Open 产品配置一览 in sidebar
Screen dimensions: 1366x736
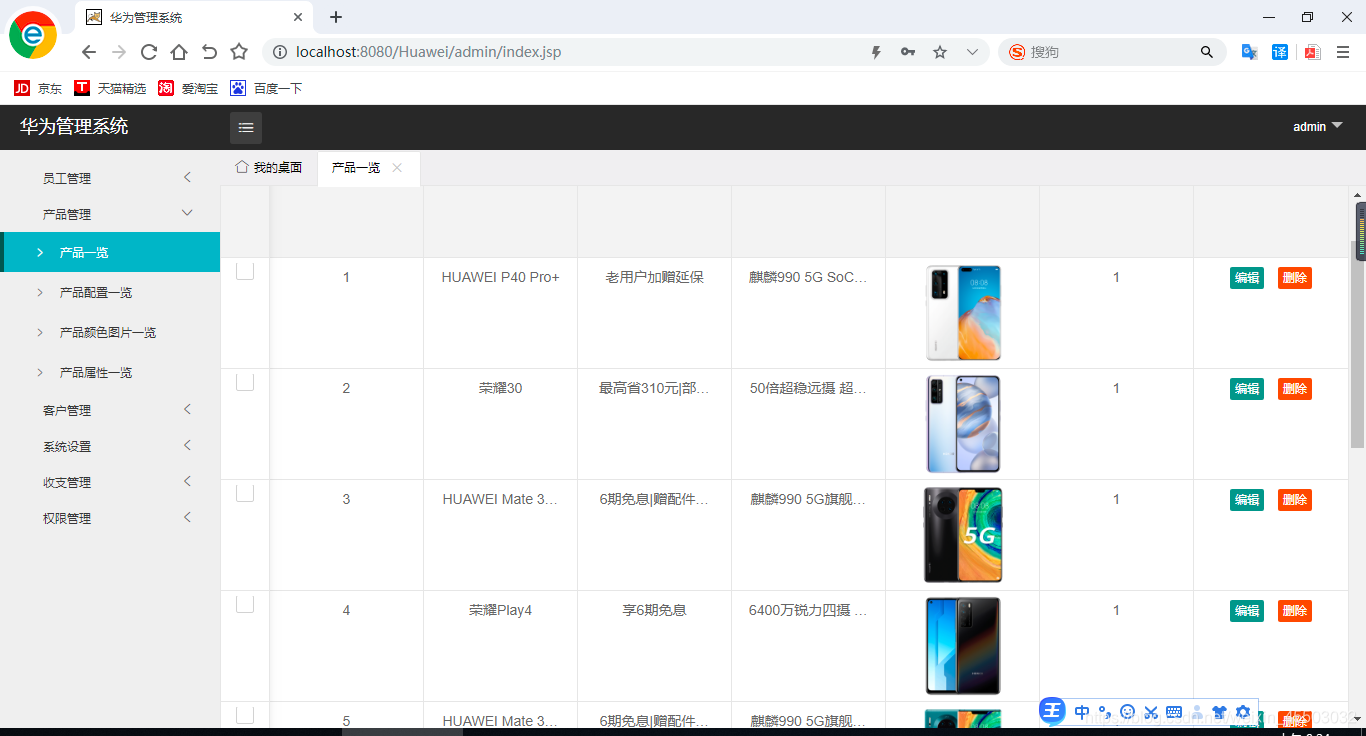110,292
